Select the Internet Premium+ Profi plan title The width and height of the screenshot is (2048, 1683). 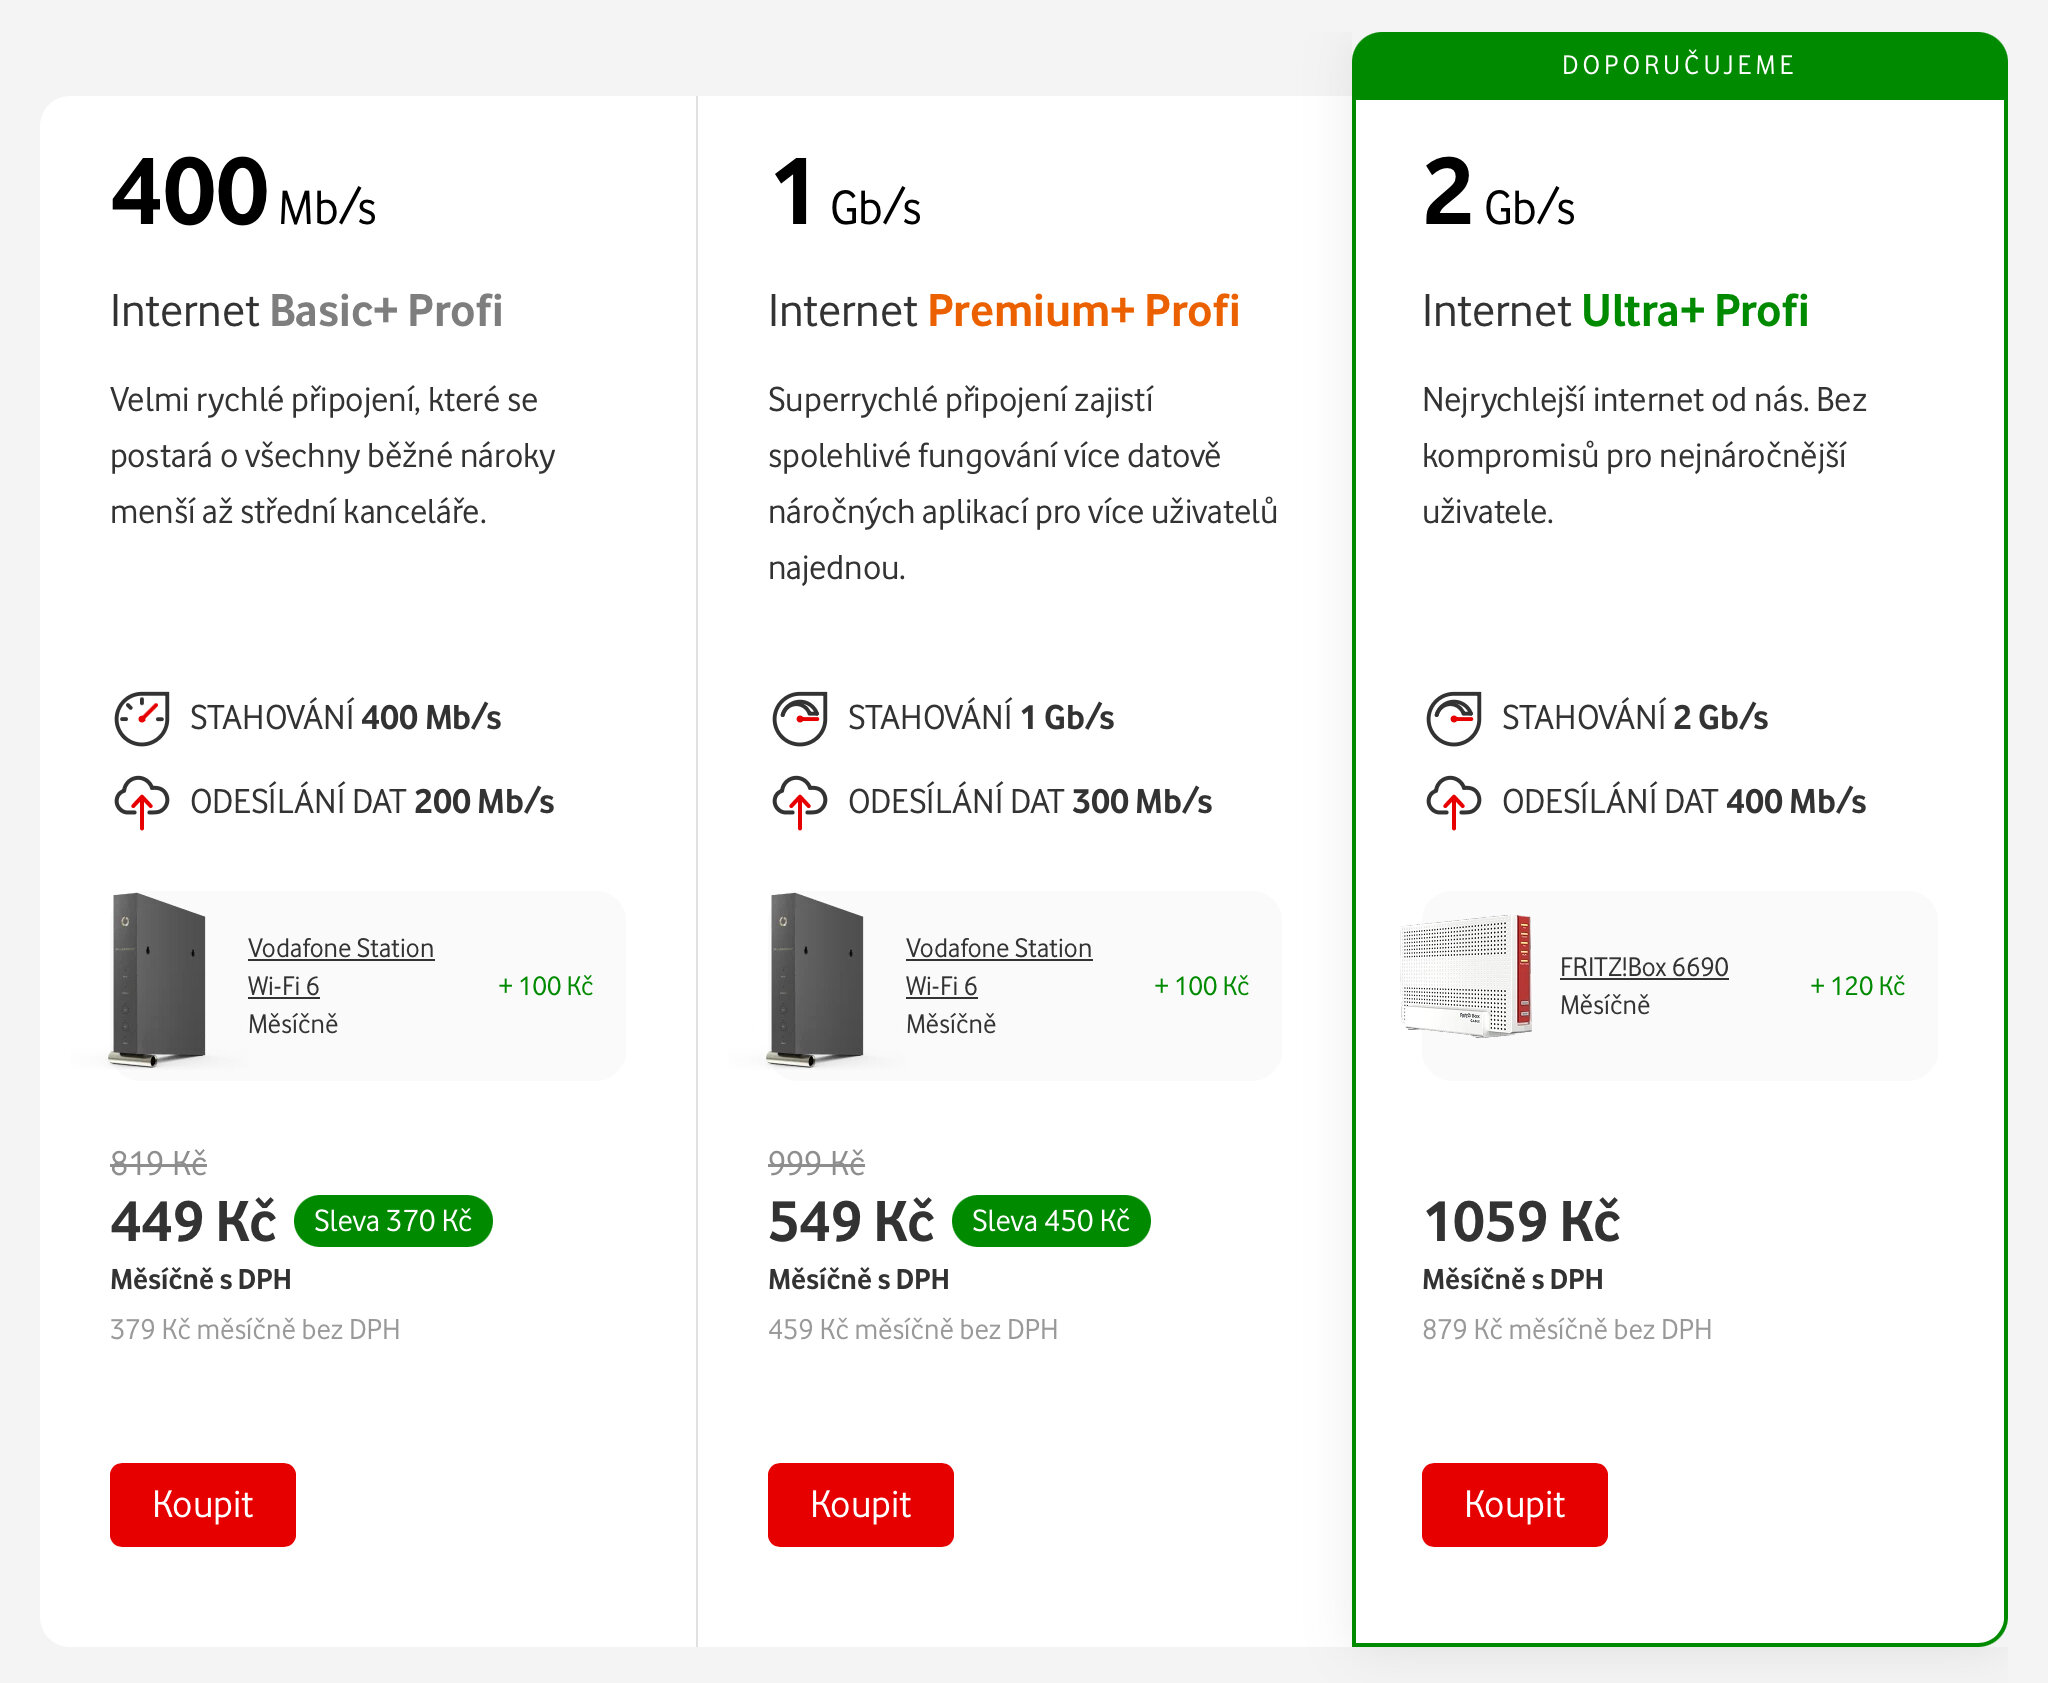pyautogui.click(x=1003, y=311)
